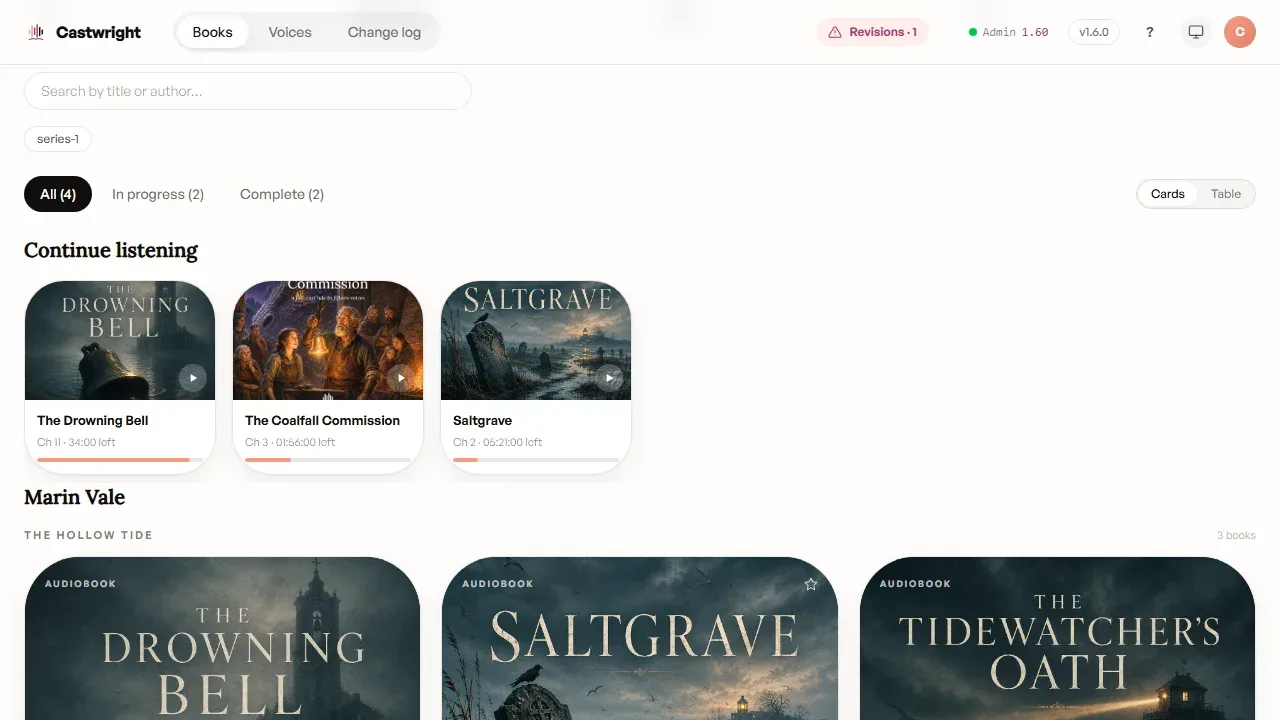The image size is (1280, 720).
Task: Filter by In progress (2)
Action: pos(158,194)
